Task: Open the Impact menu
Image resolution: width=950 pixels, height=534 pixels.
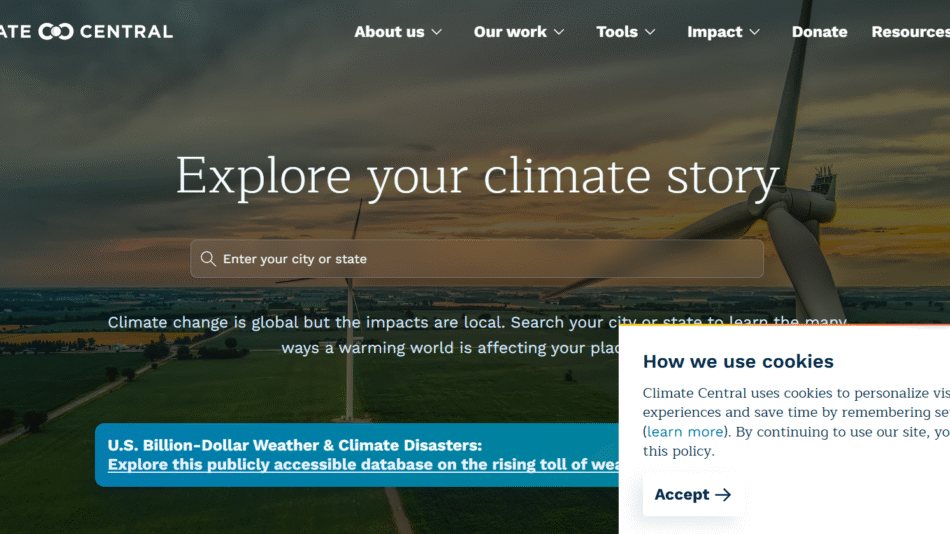Action: click(723, 32)
